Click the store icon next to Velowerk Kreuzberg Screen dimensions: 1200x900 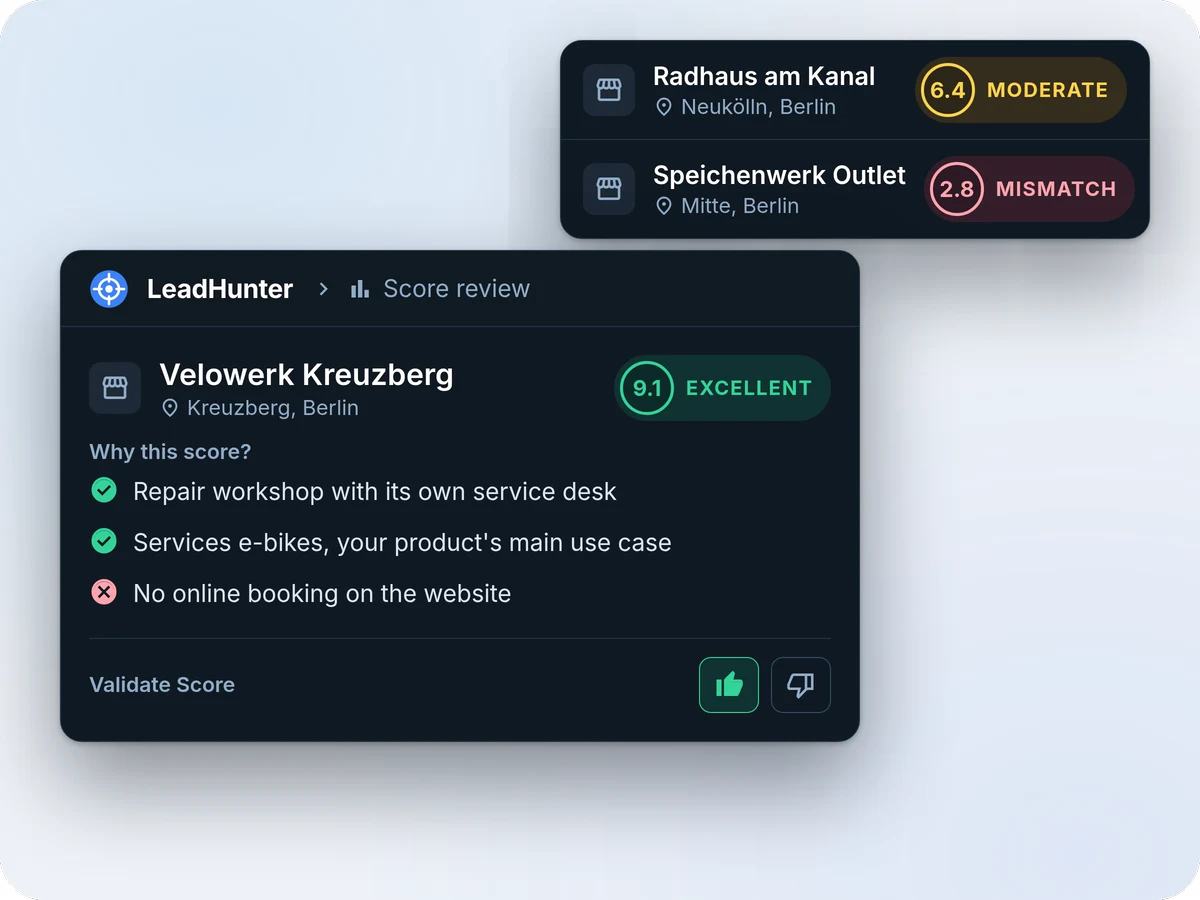[115, 388]
